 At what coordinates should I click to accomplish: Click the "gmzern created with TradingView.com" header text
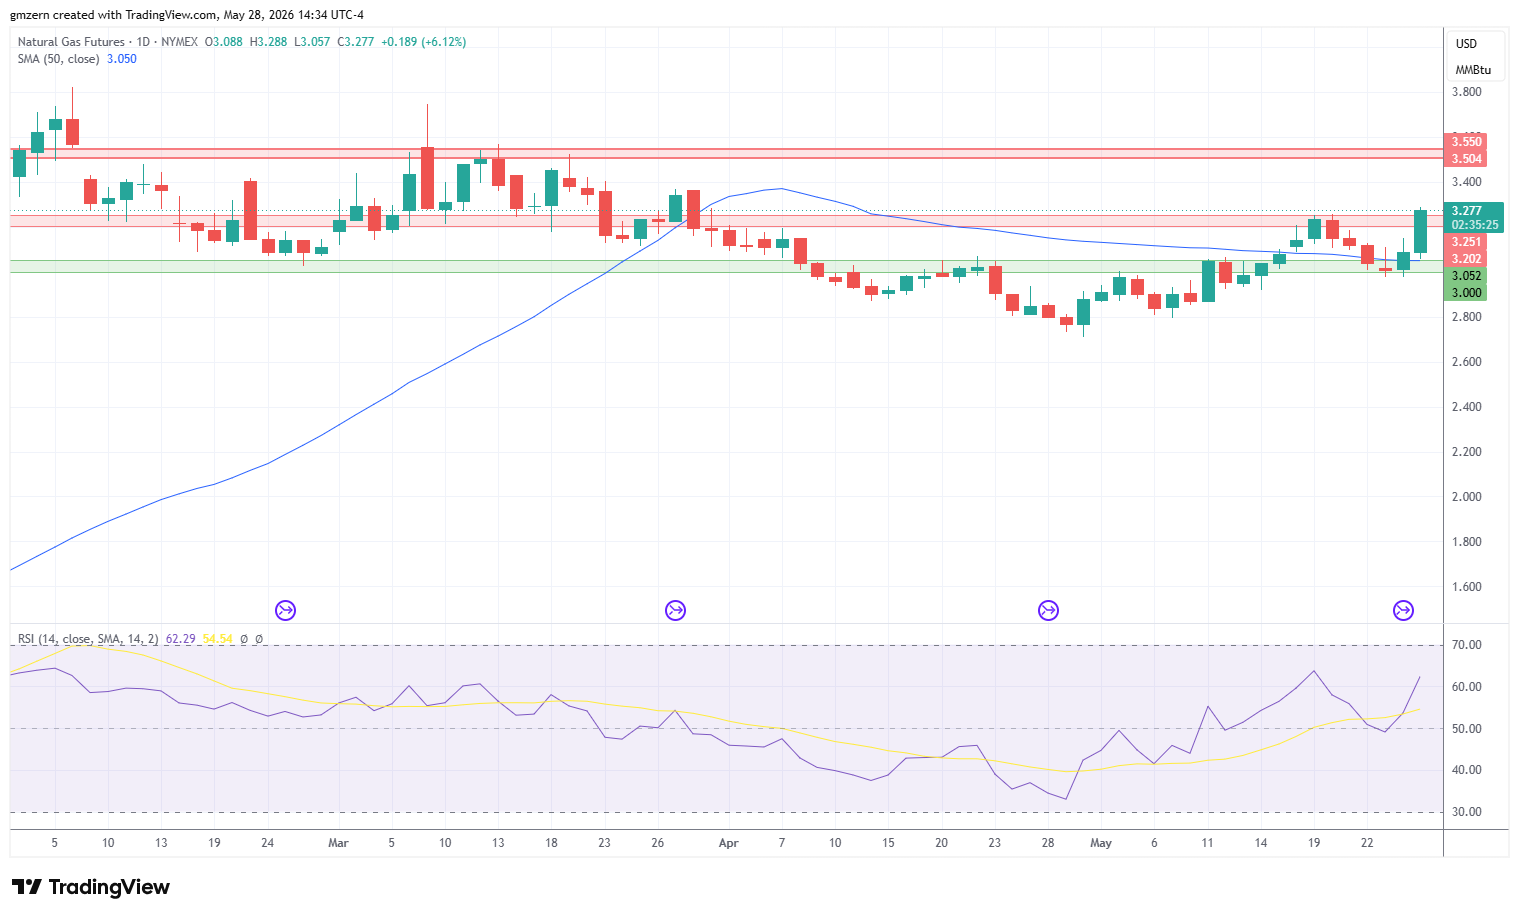click(x=113, y=15)
